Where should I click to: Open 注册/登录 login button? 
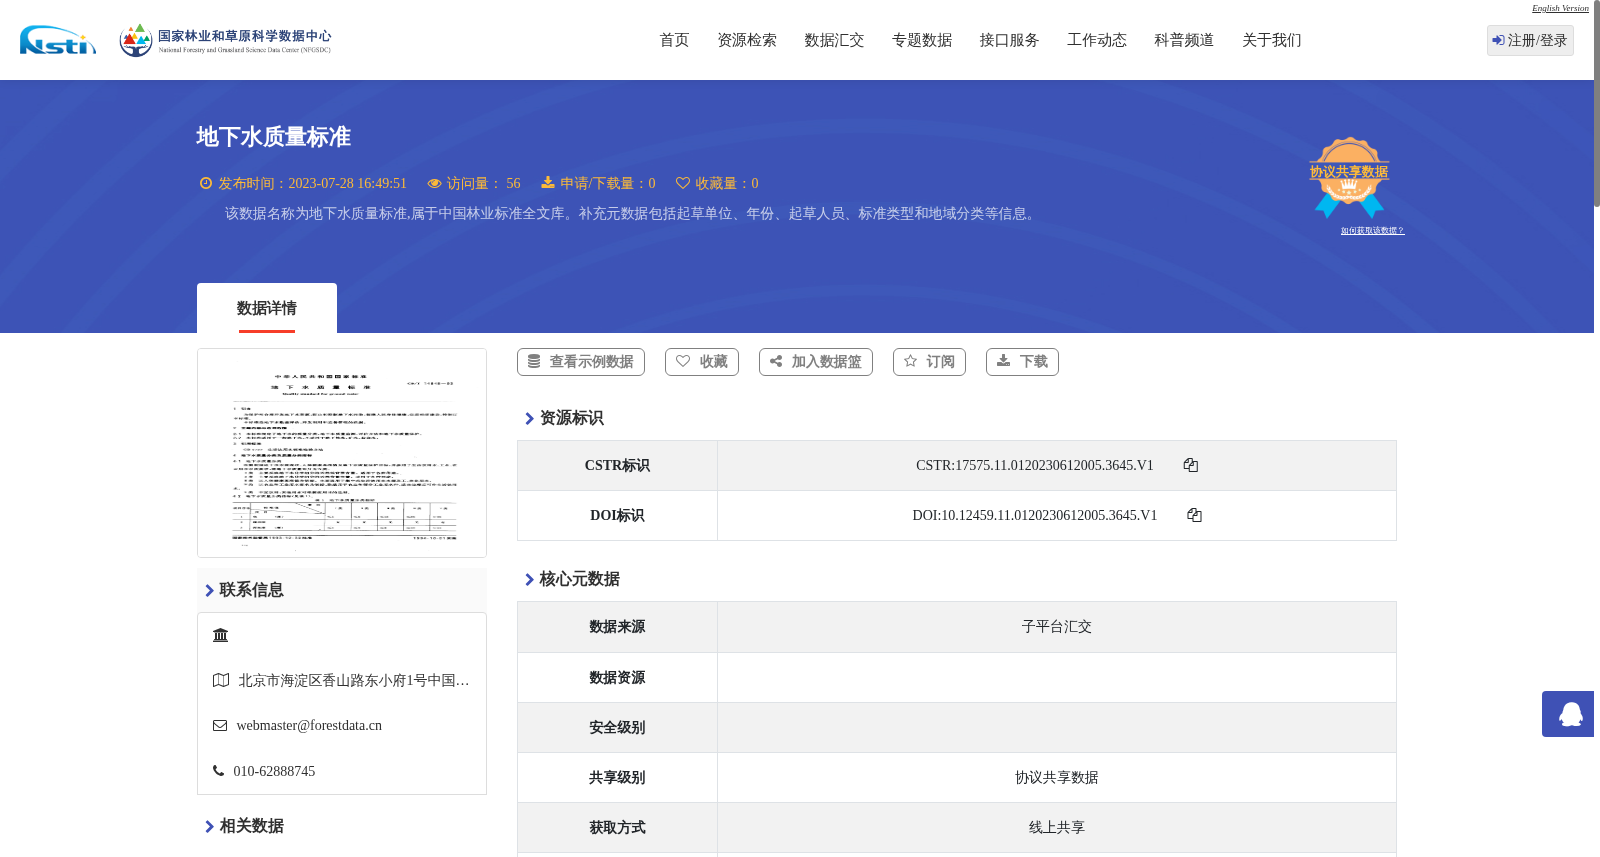click(x=1530, y=40)
